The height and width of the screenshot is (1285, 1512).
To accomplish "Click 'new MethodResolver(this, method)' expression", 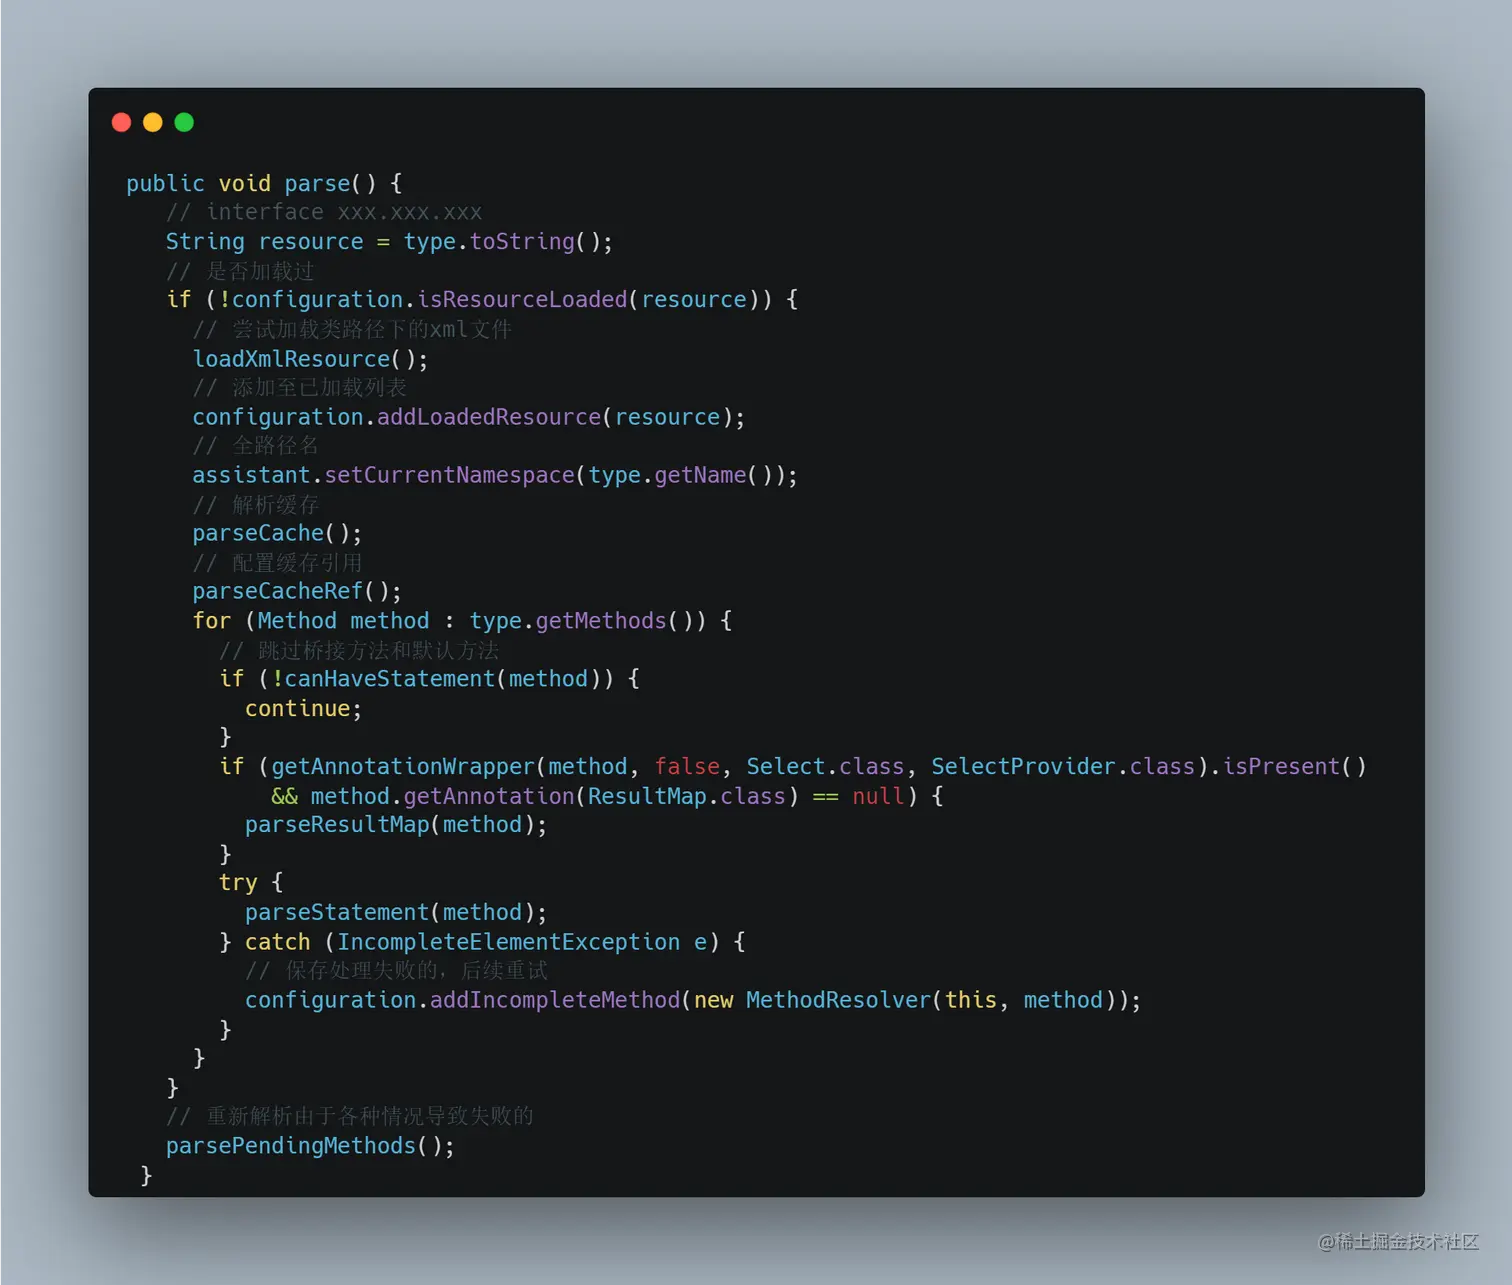I will [x=904, y=1000].
